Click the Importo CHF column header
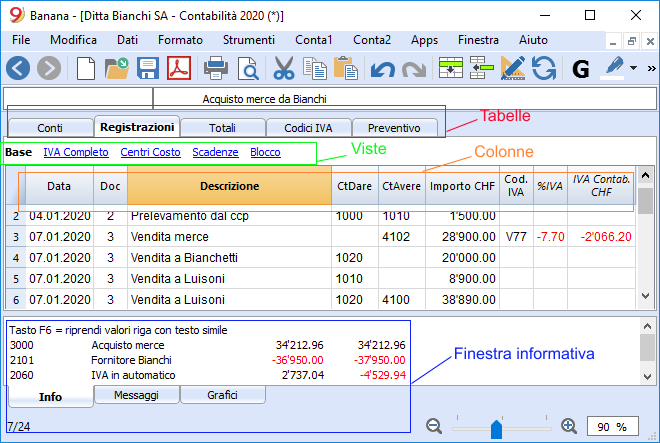 pyautogui.click(x=462, y=186)
